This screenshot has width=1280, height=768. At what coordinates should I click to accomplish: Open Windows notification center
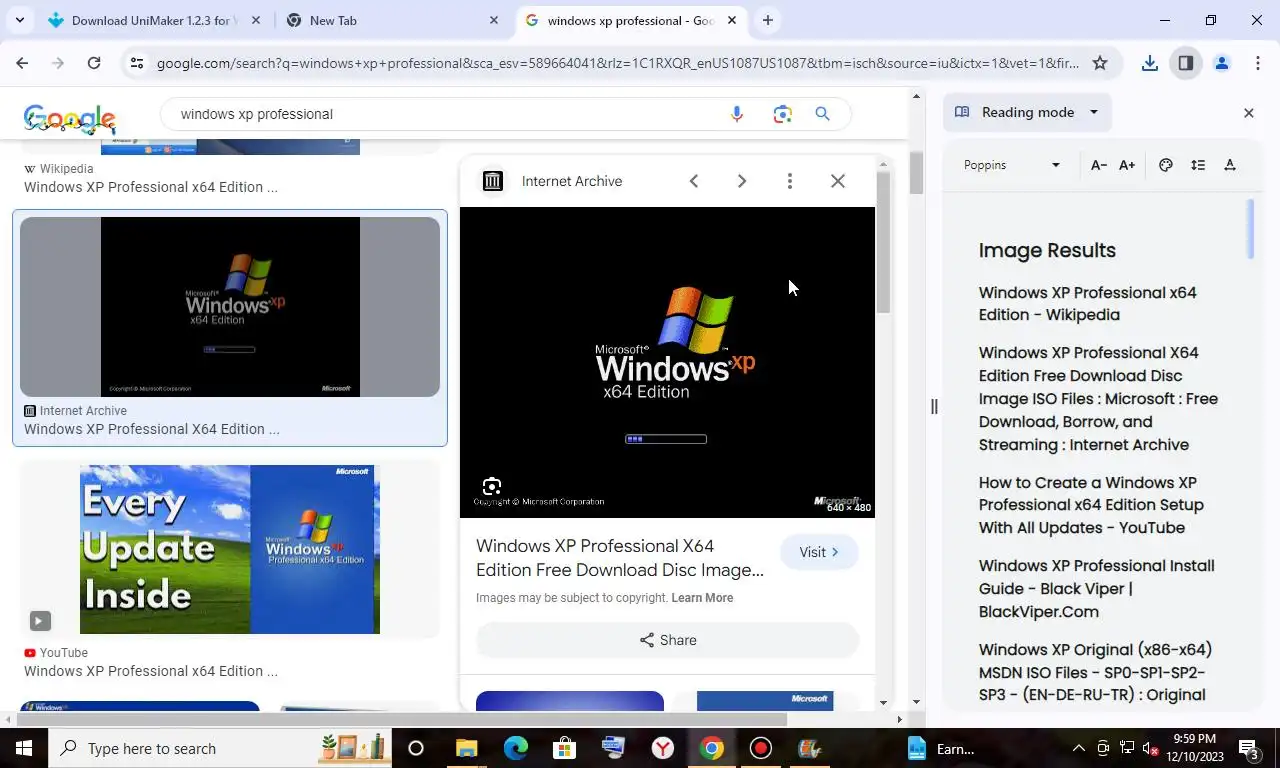coord(1250,748)
